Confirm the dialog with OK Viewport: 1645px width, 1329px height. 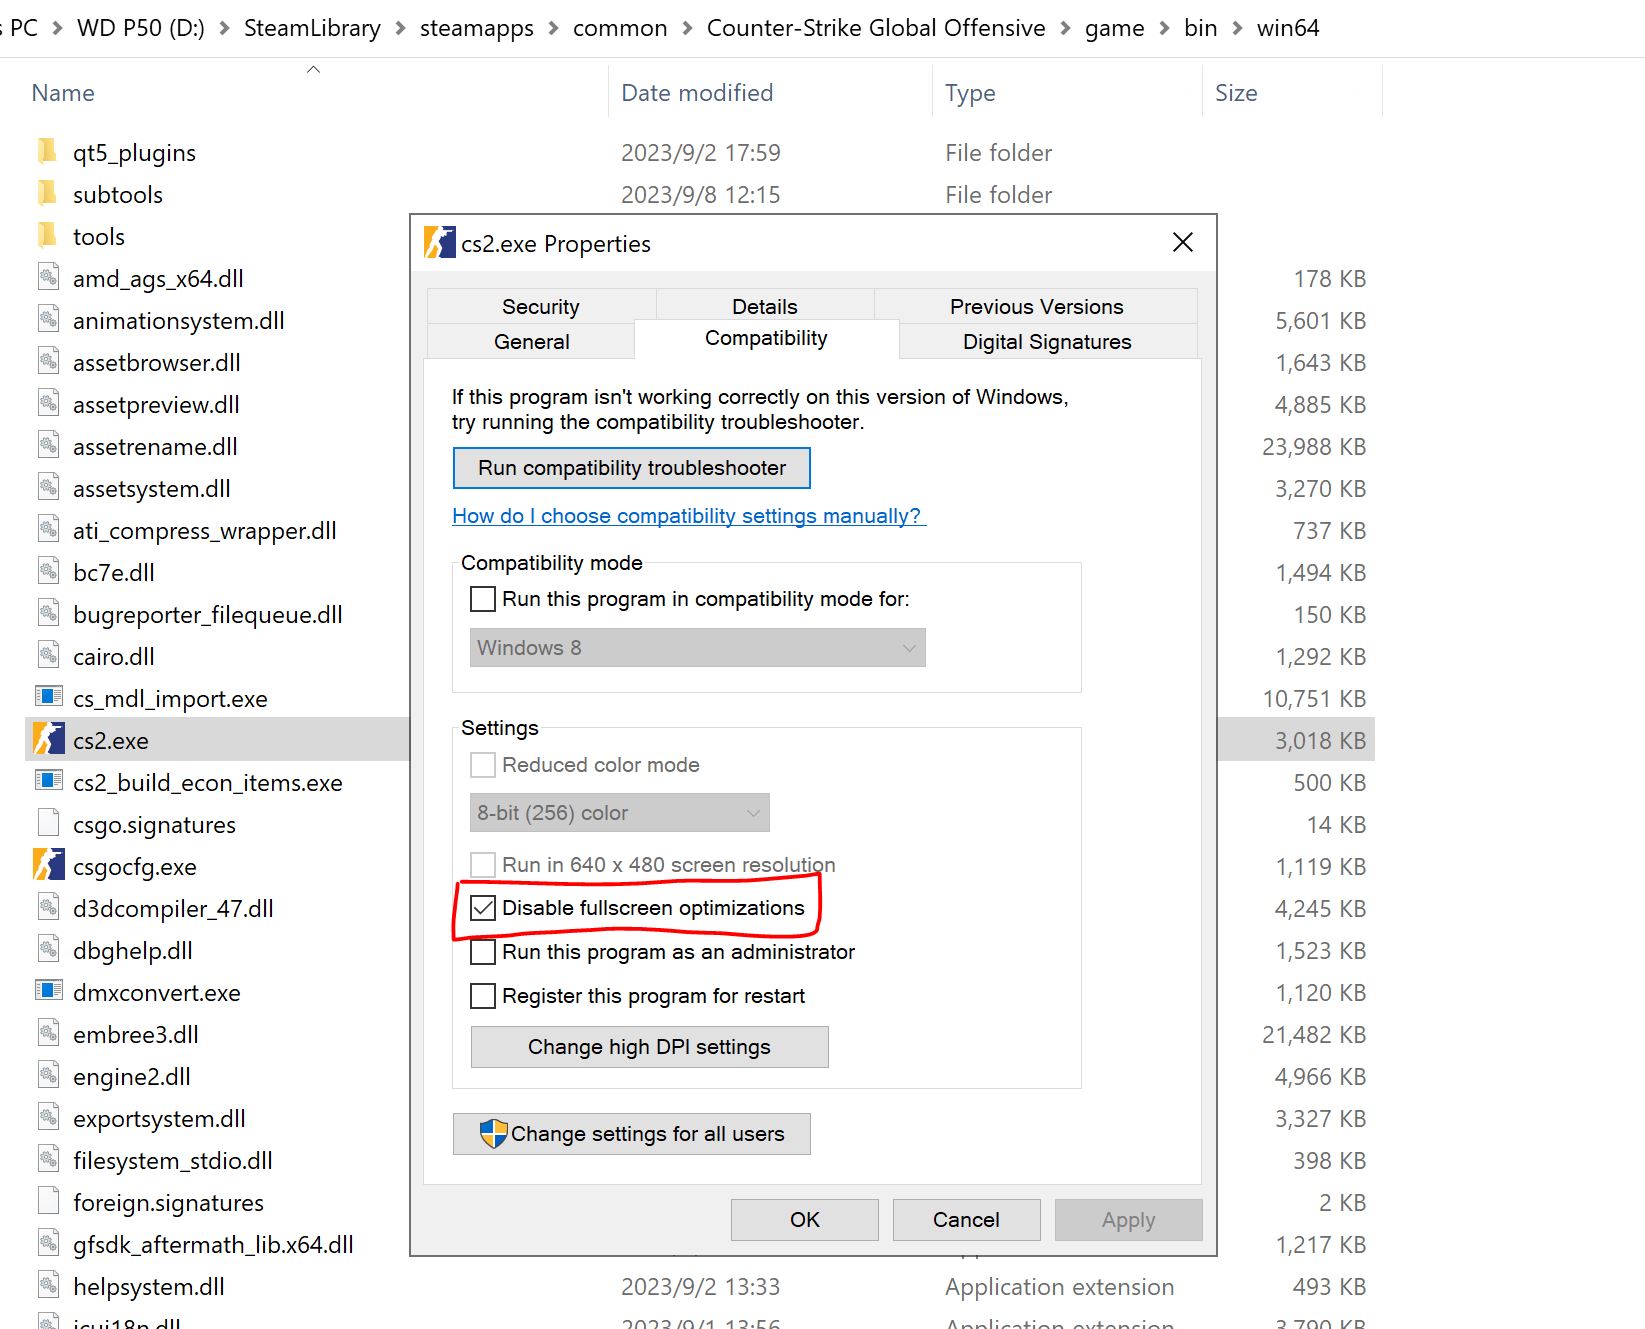point(805,1220)
